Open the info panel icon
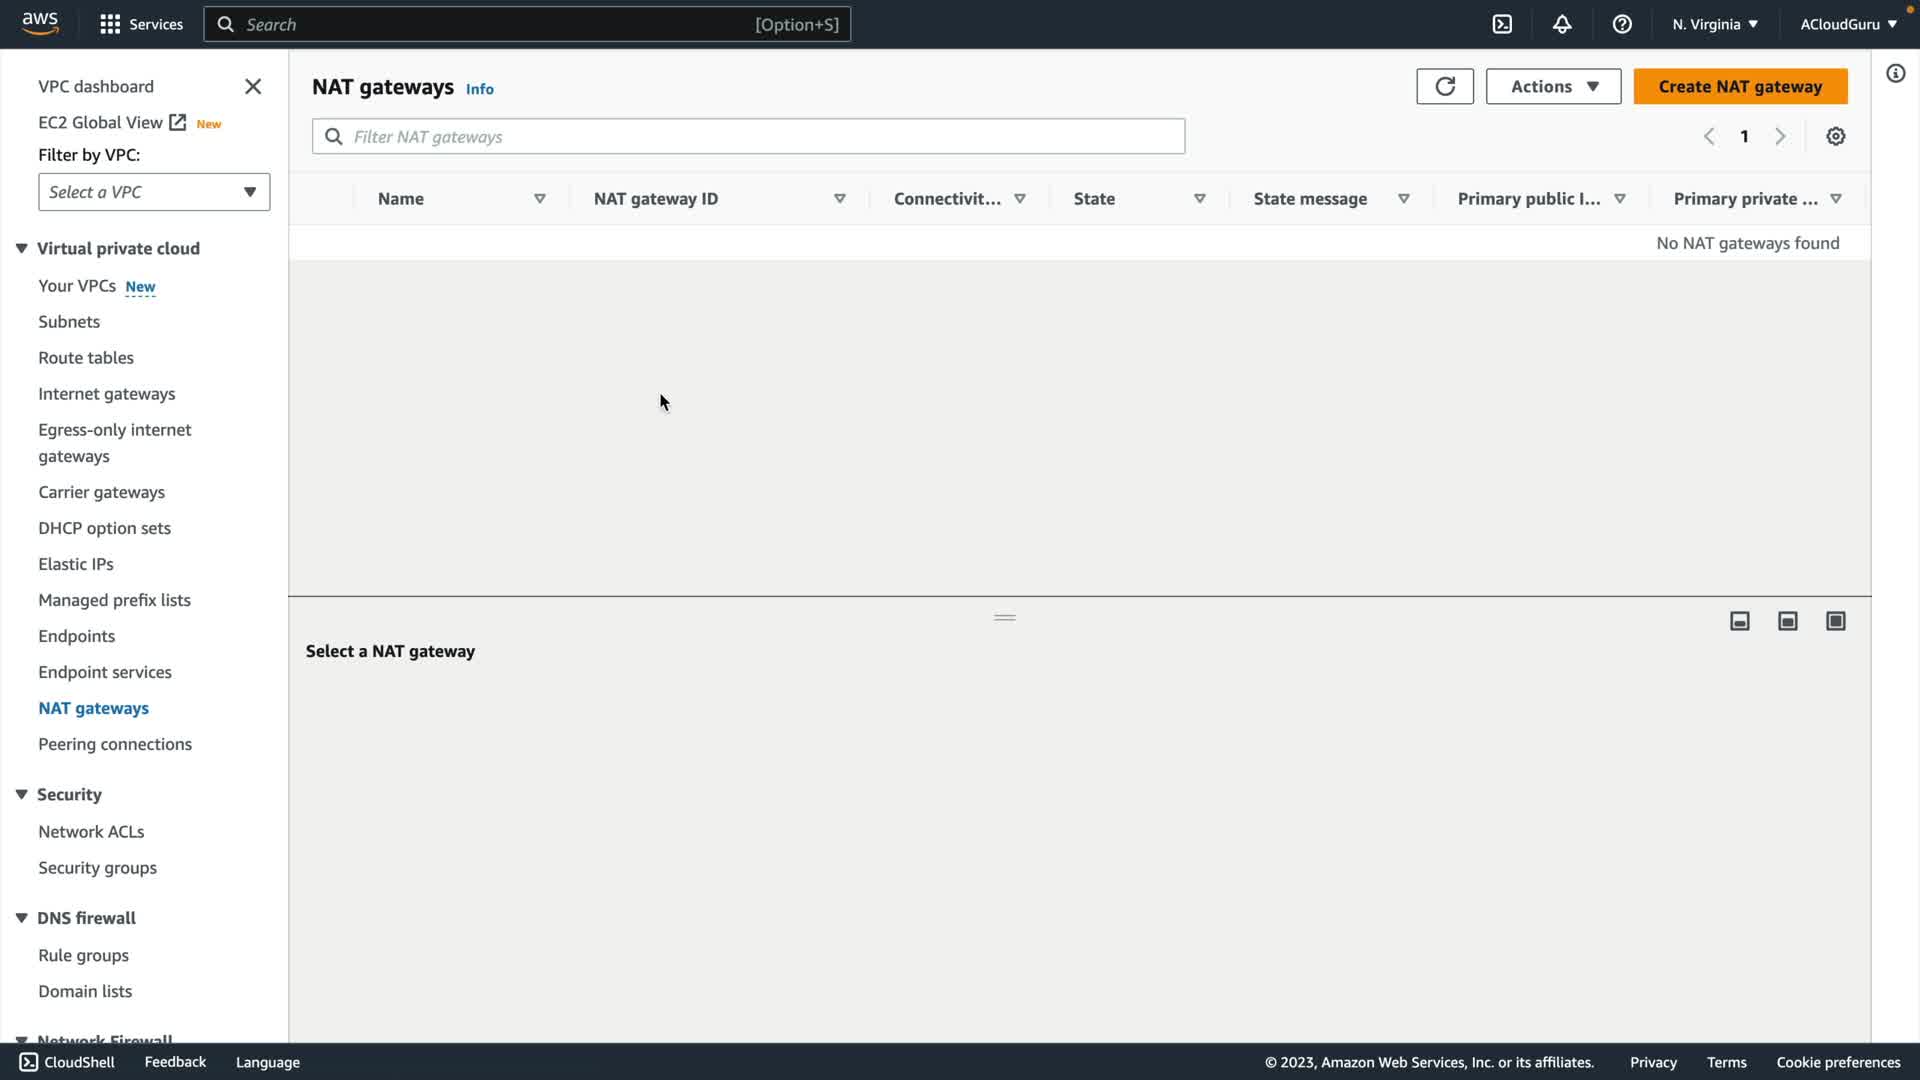 [x=1895, y=74]
